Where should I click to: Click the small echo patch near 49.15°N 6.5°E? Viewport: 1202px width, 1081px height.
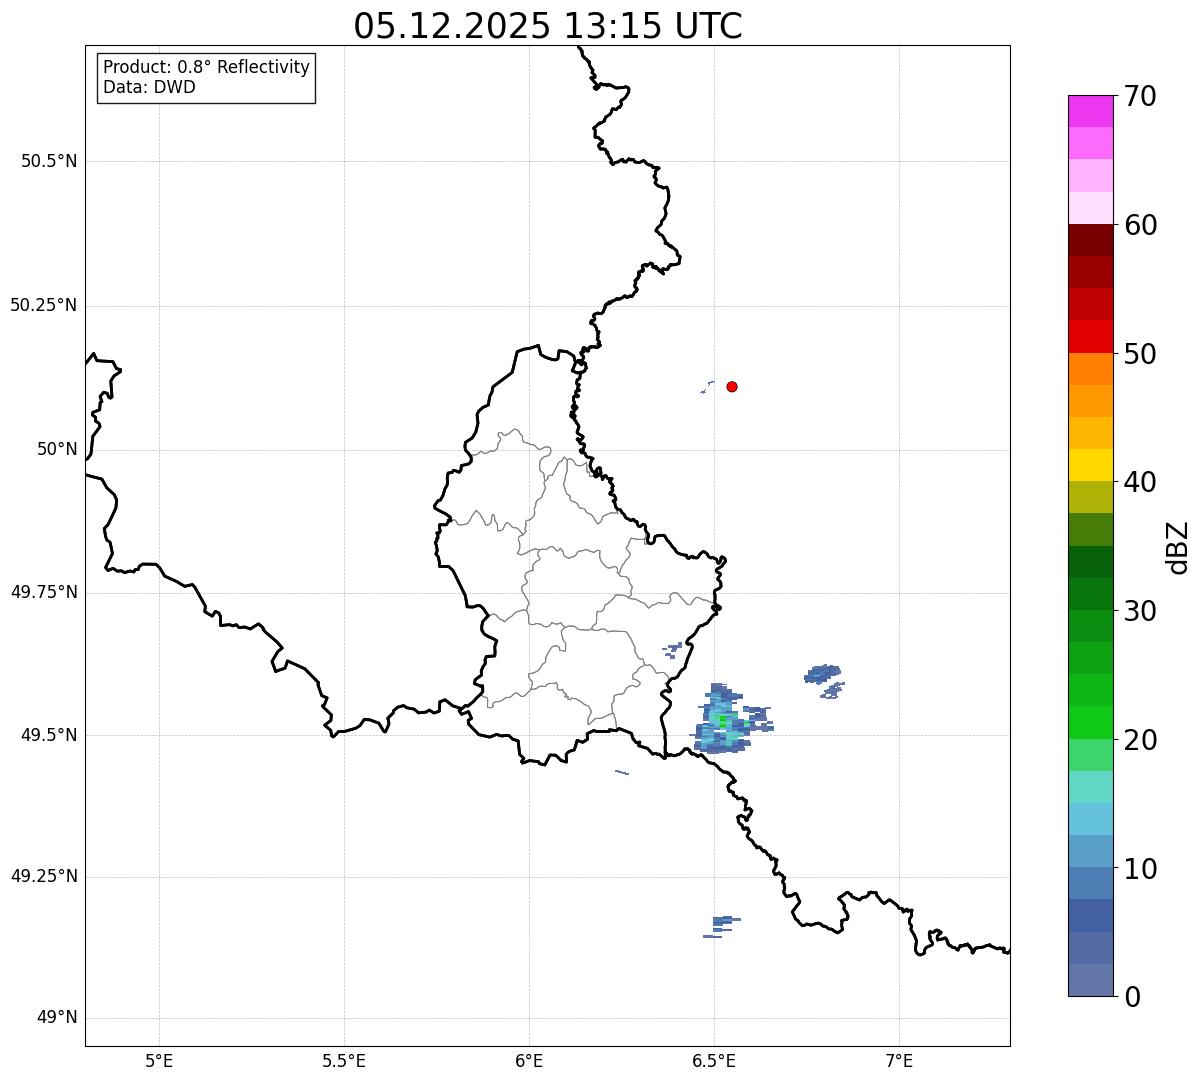click(722, 927)
